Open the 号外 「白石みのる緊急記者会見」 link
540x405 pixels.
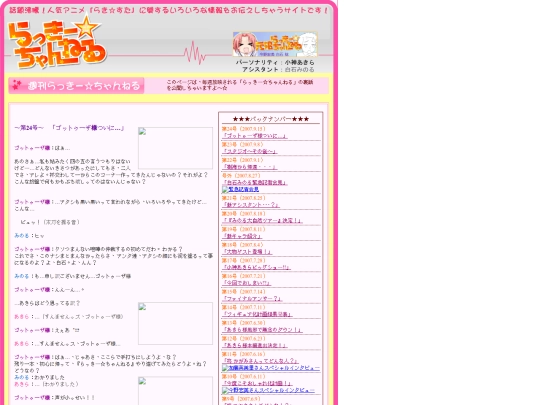[x=255, y=182]
